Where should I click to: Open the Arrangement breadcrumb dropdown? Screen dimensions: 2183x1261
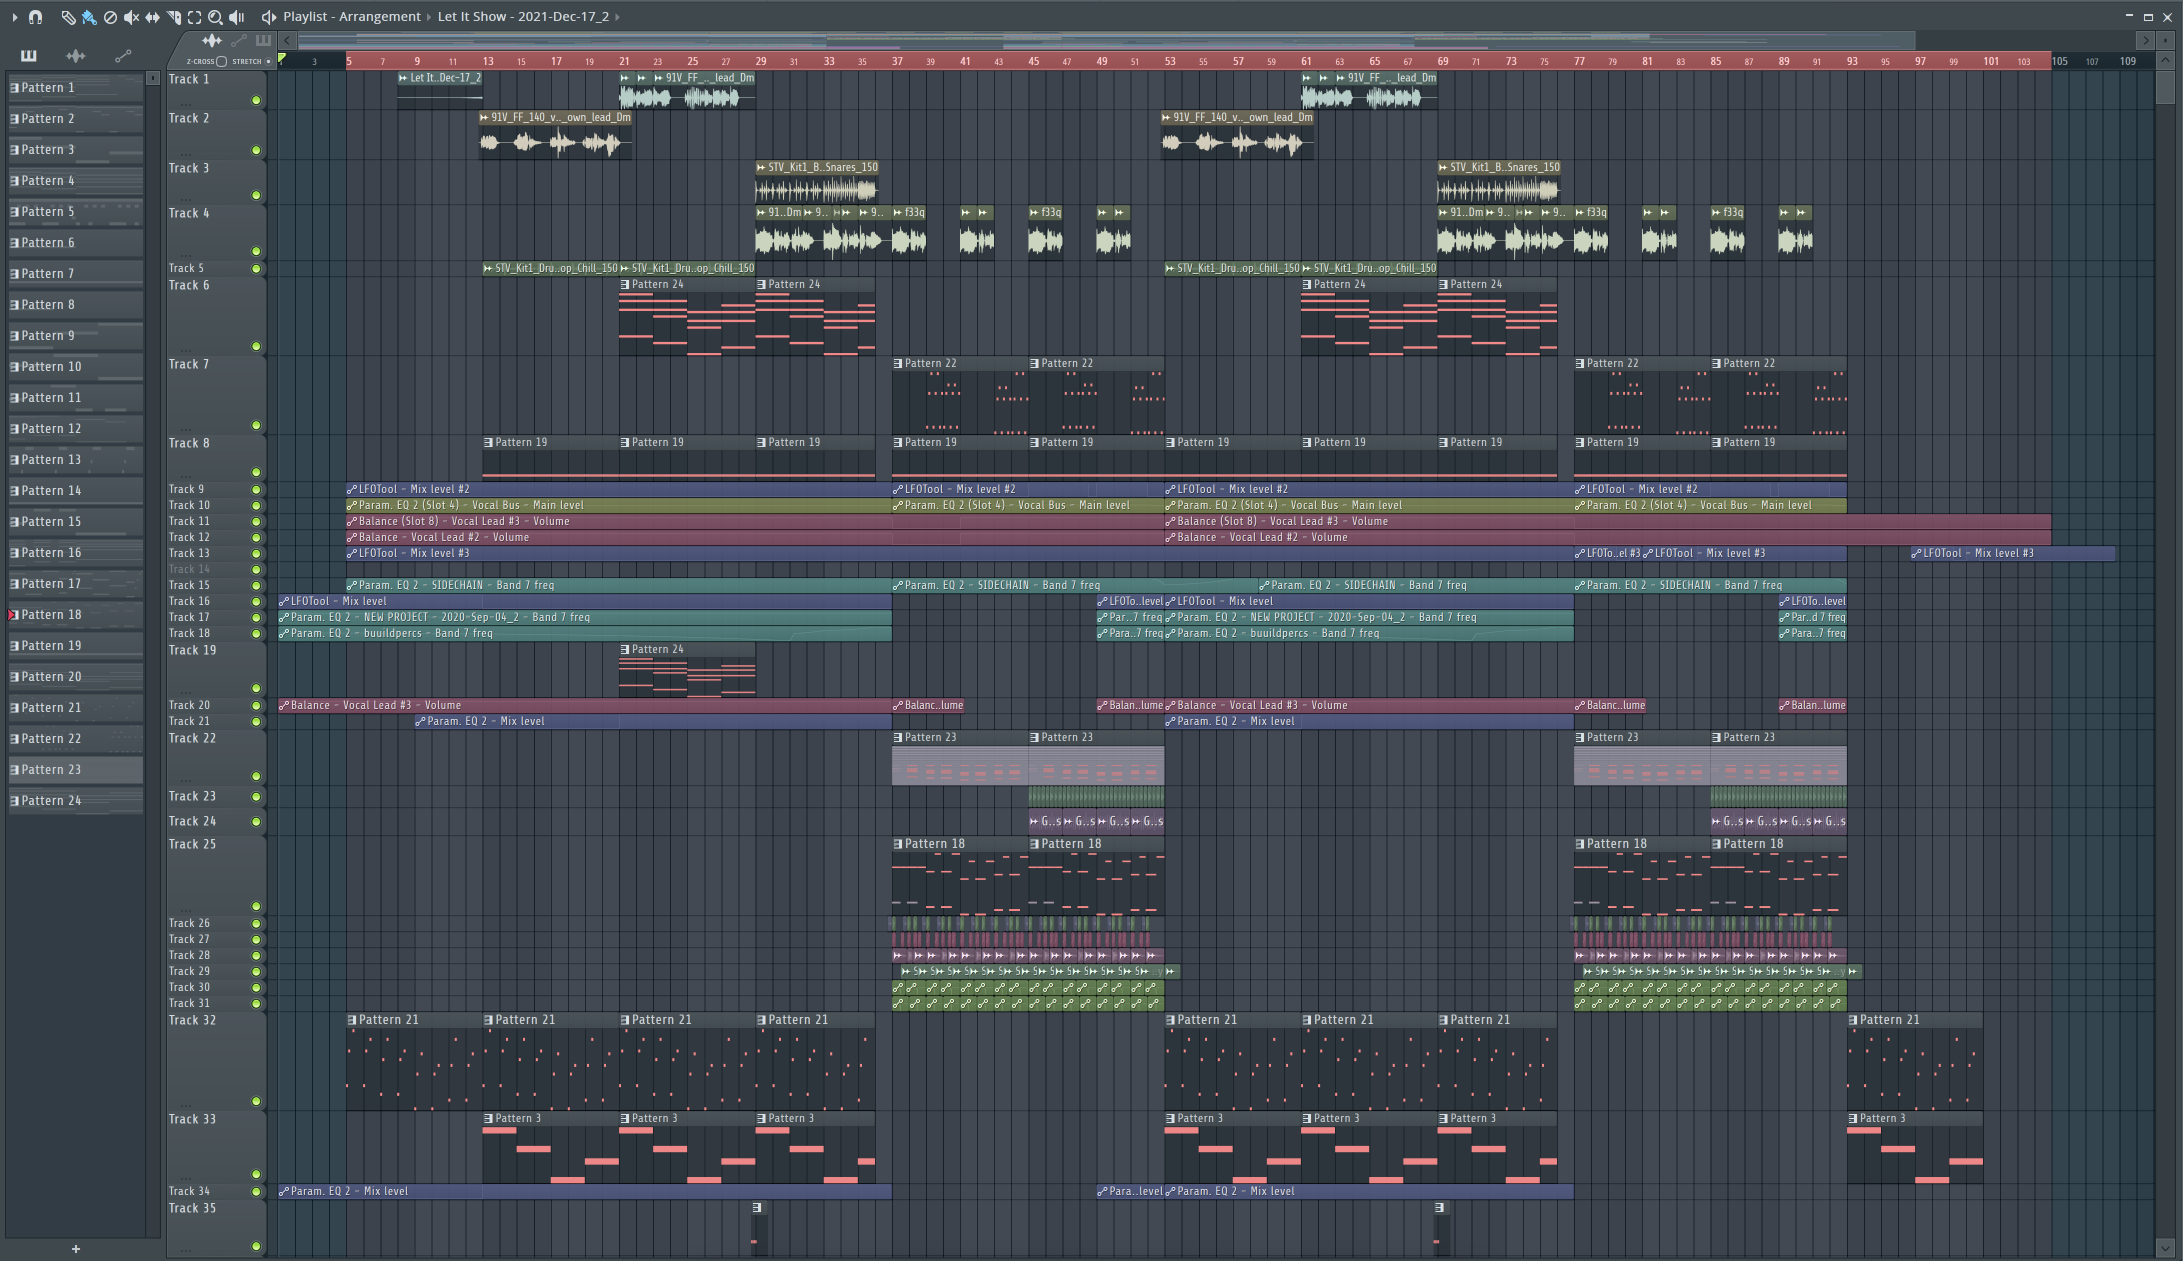click(x=429, y=17)
